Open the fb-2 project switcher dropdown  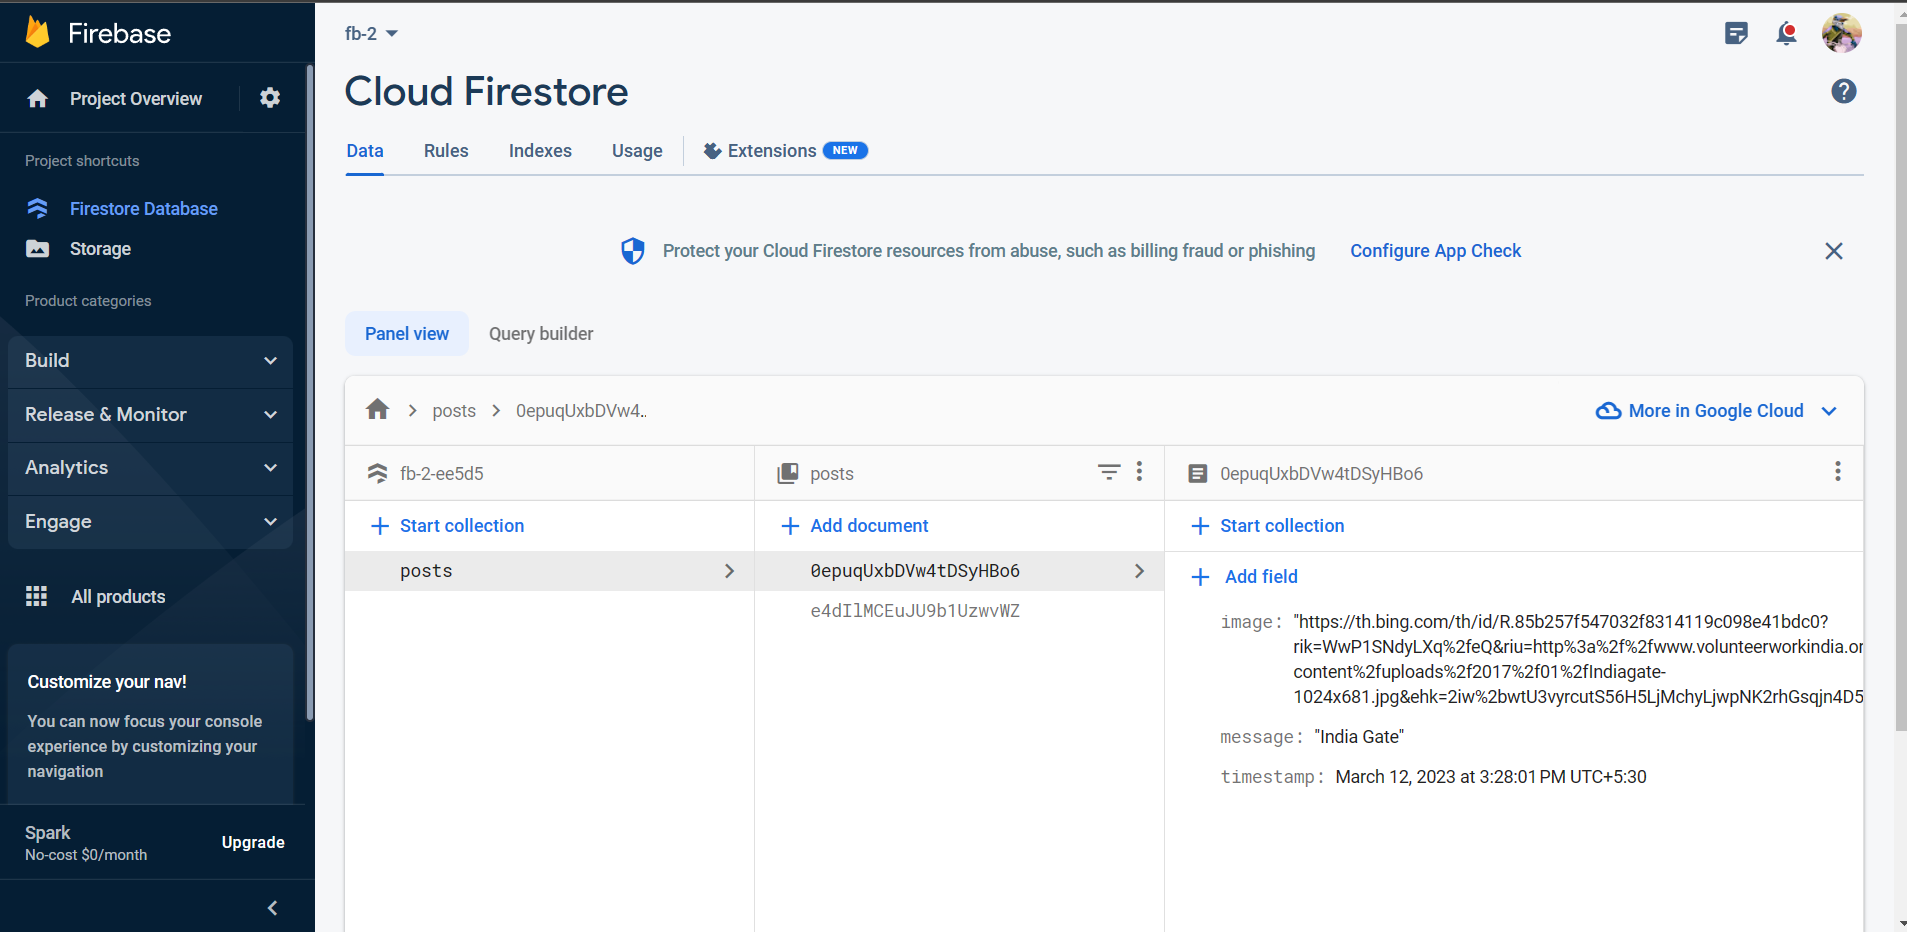(372, 33)
